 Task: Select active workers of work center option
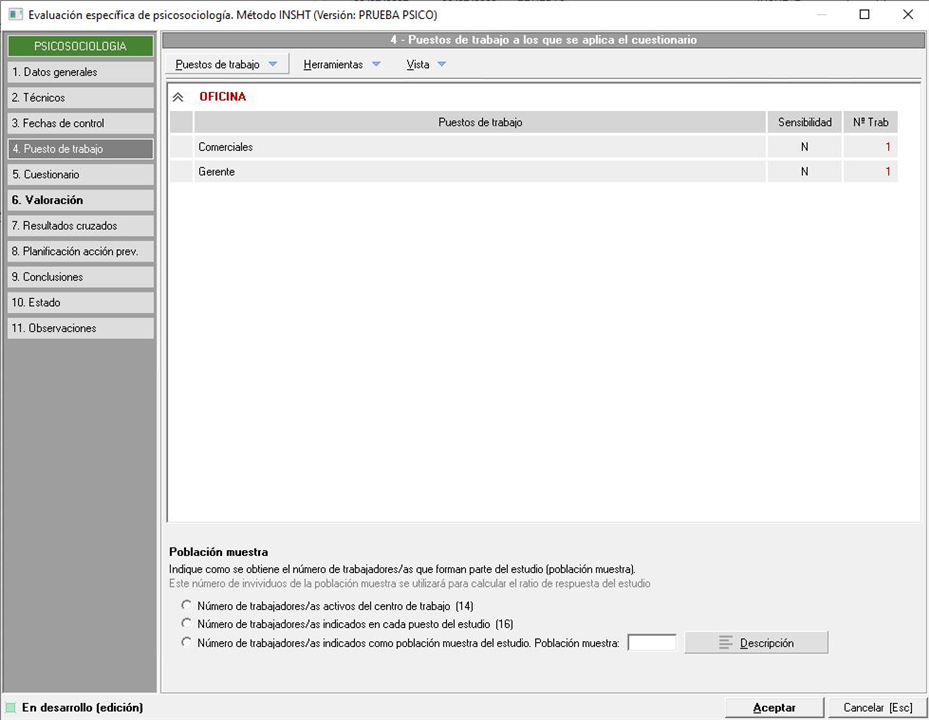(x=186, y=605)
